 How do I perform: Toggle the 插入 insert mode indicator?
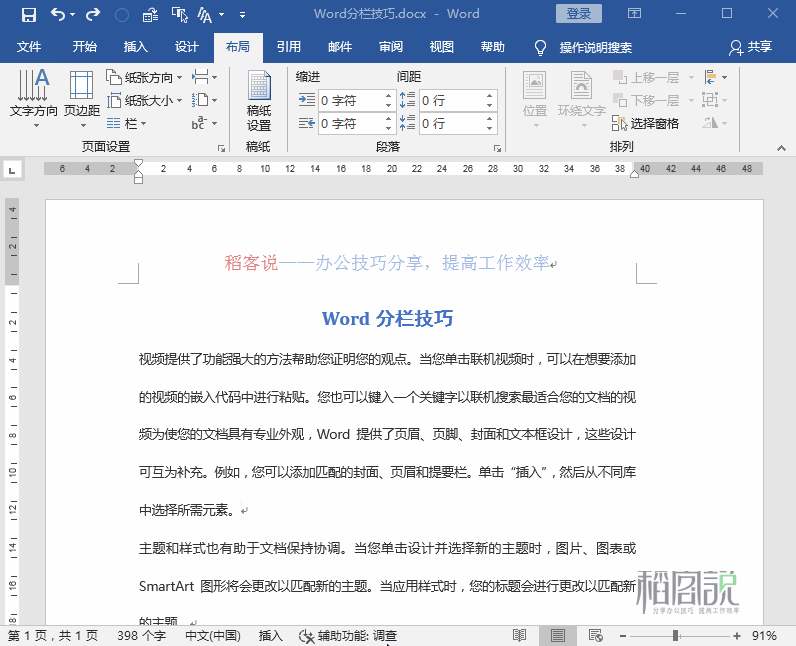270,636
